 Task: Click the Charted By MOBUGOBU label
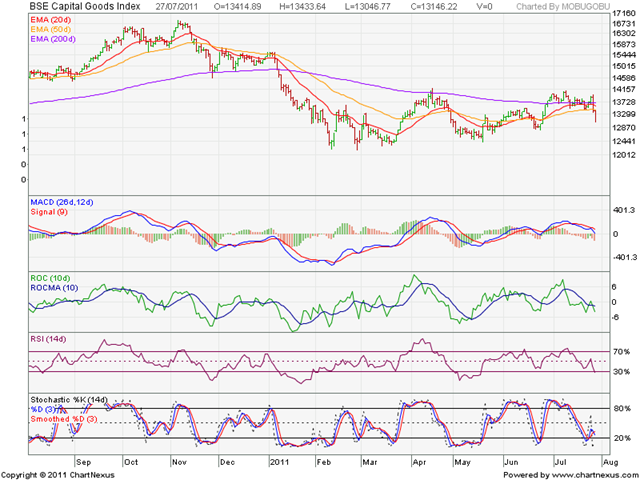tap(563, 7)
